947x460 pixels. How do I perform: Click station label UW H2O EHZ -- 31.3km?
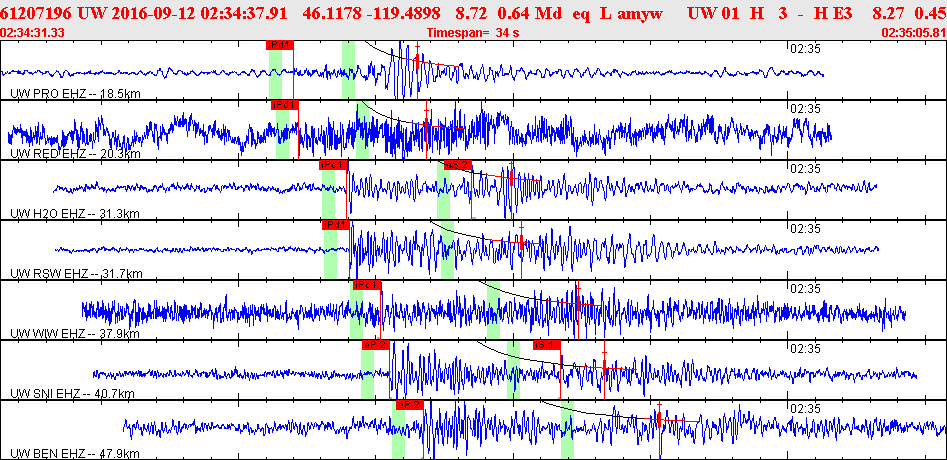point(75,214)
